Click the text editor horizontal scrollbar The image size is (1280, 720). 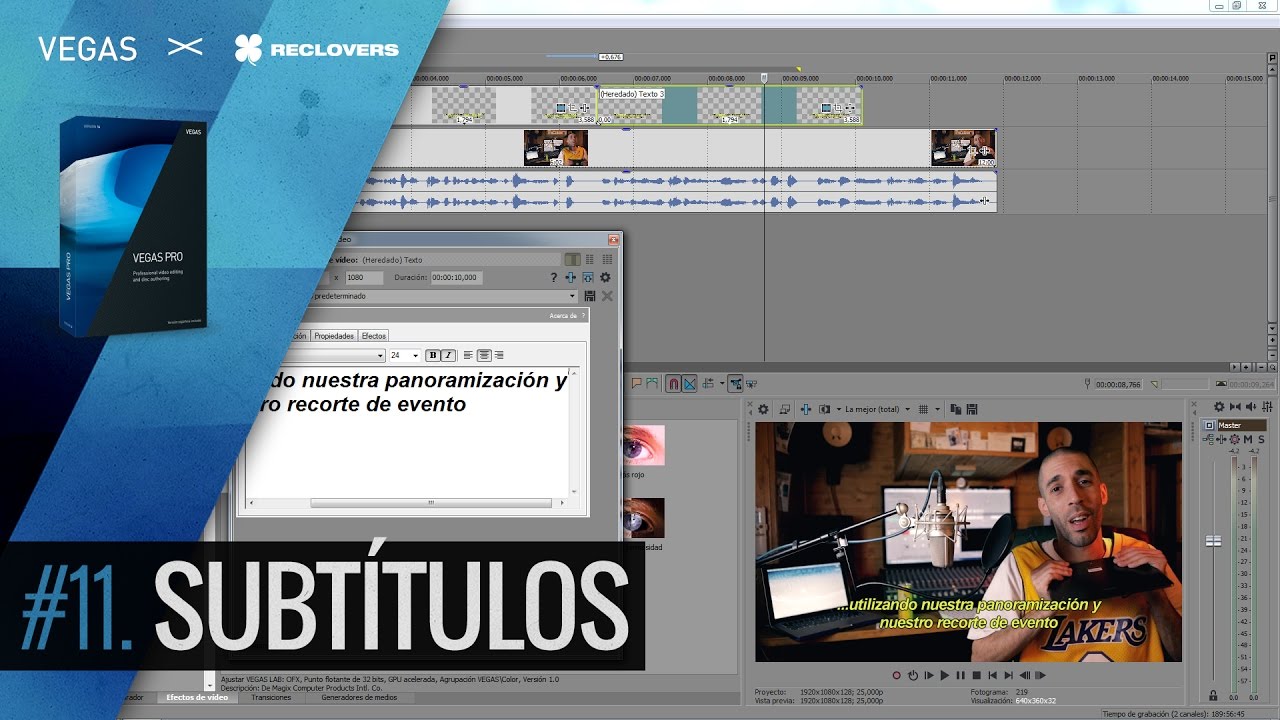coord(430,503)
